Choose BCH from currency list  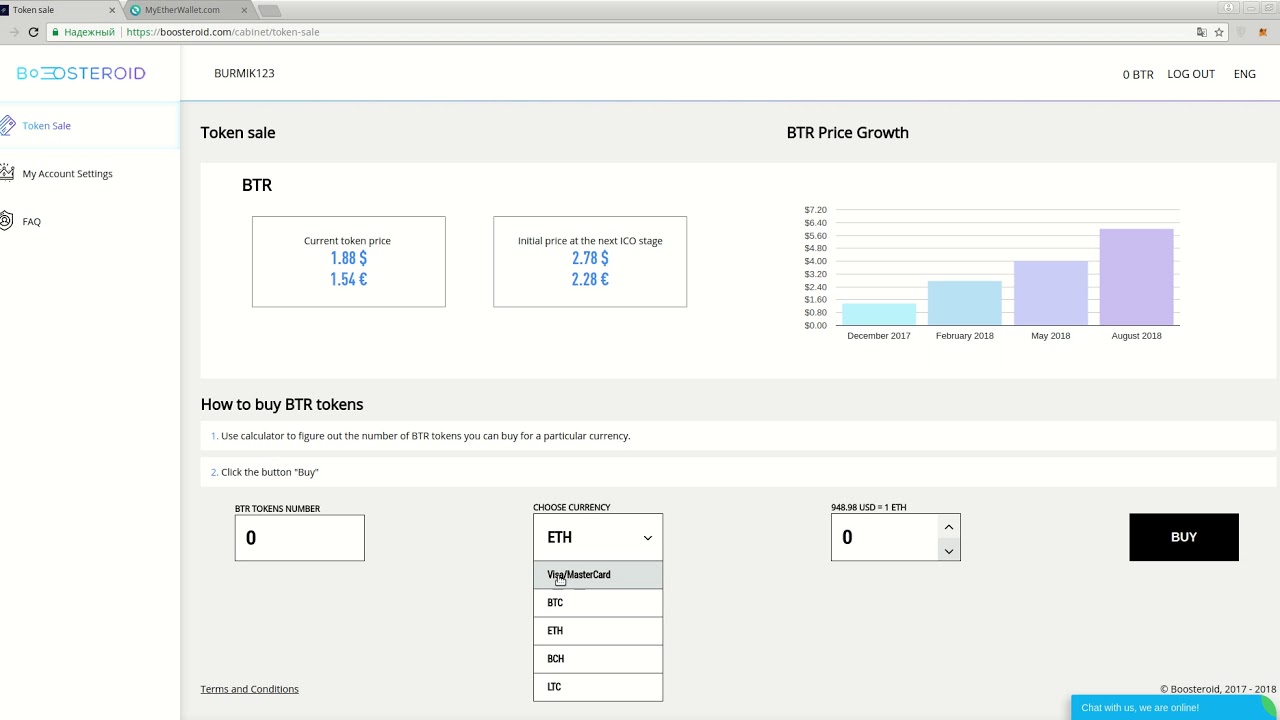[598, 659]
